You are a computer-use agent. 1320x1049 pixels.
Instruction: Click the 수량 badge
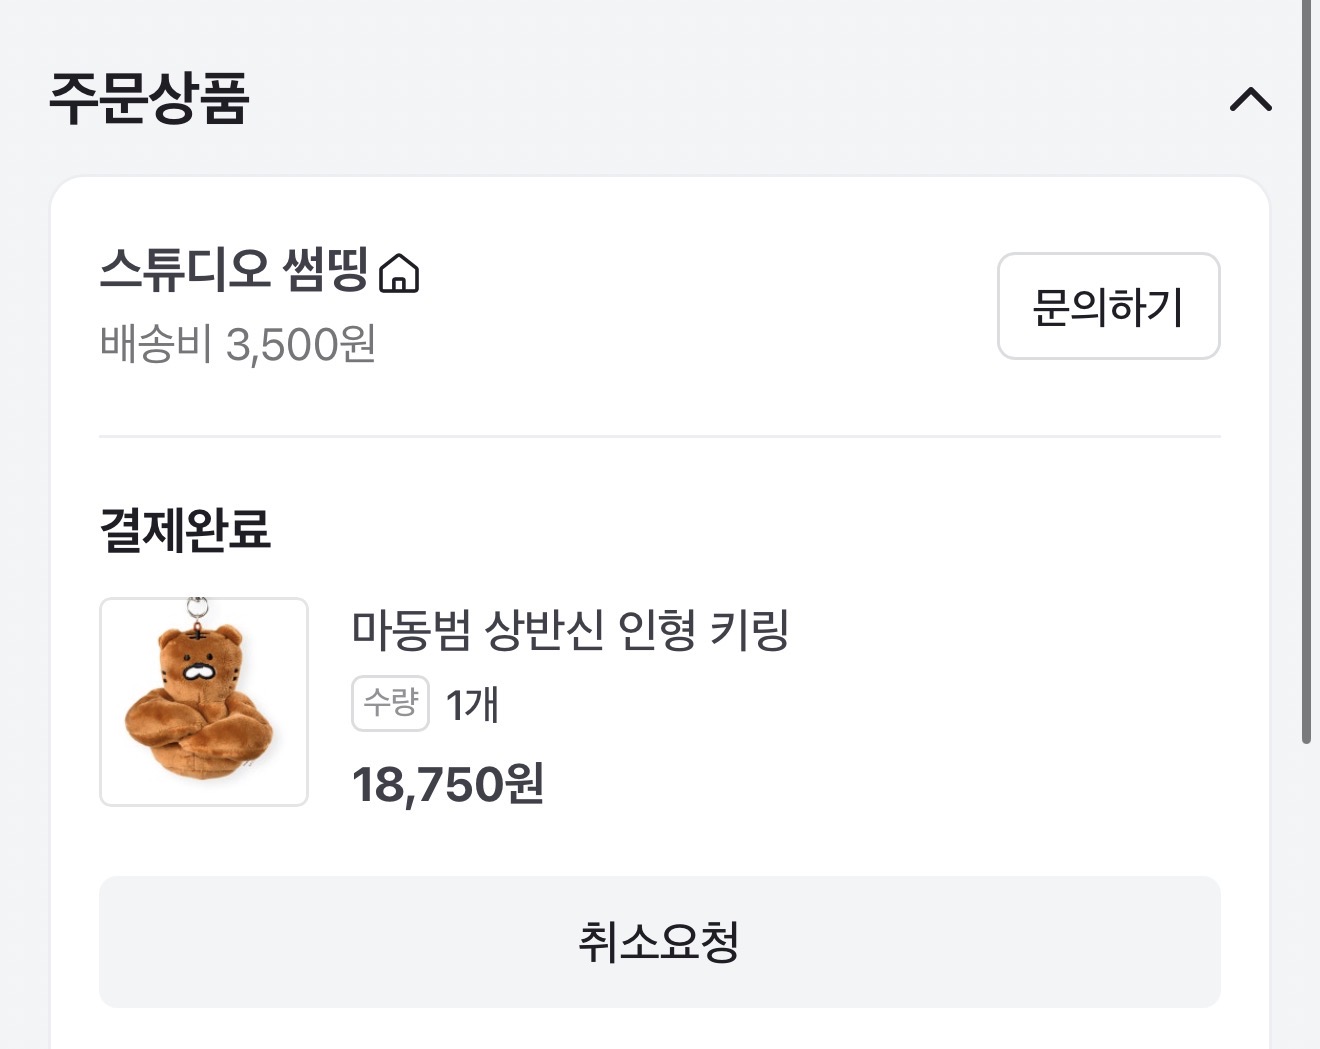390,703
